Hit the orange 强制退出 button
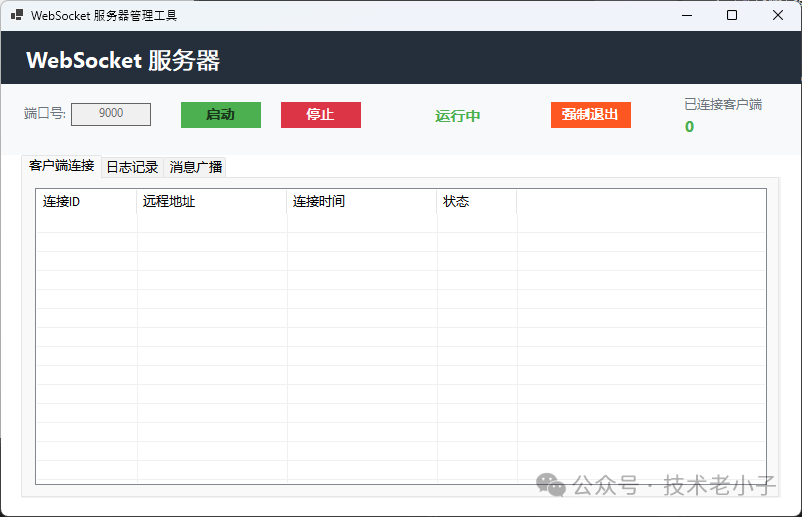This screenshot has width=802, height=517. click(590, 115)
